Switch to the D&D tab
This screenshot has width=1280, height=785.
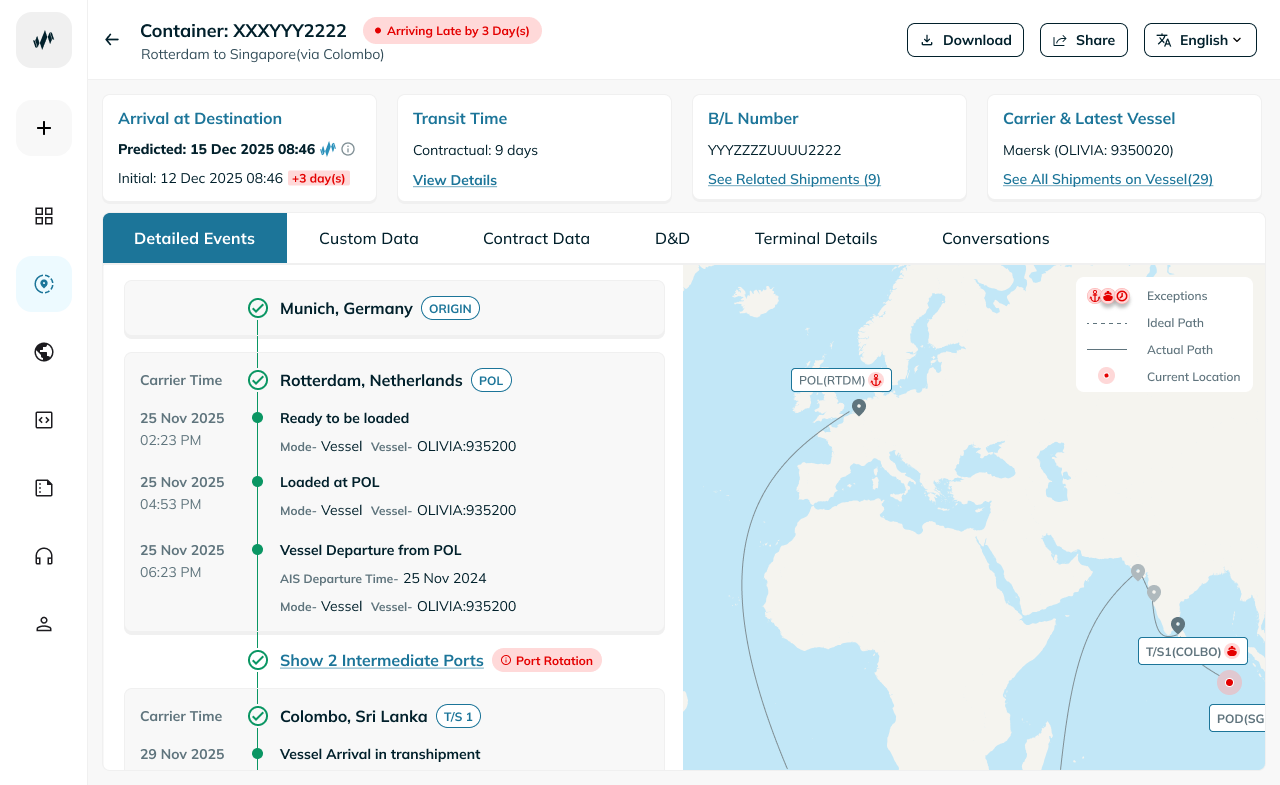[x=672, y=238]
